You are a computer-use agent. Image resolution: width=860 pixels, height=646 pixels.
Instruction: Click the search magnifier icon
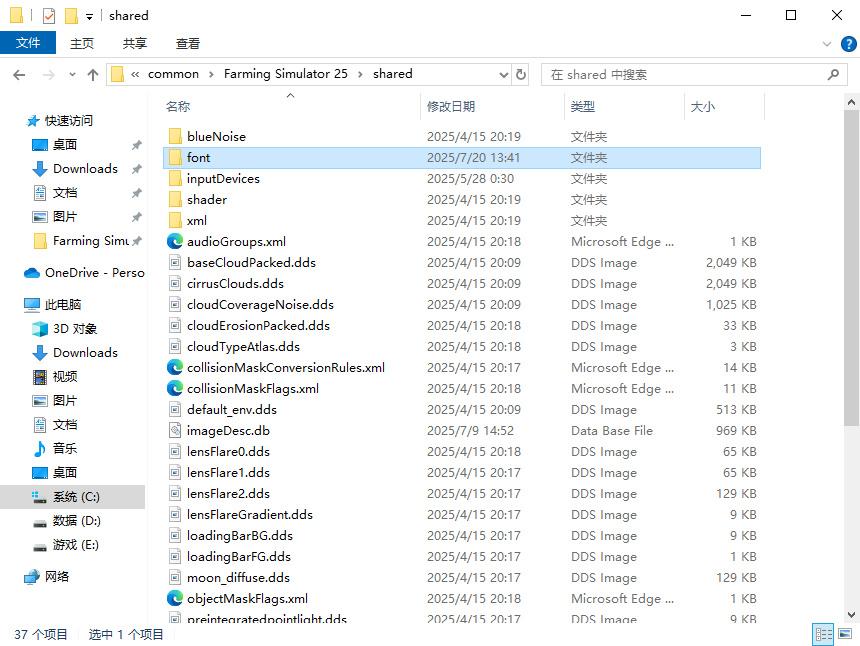(833, 75)
